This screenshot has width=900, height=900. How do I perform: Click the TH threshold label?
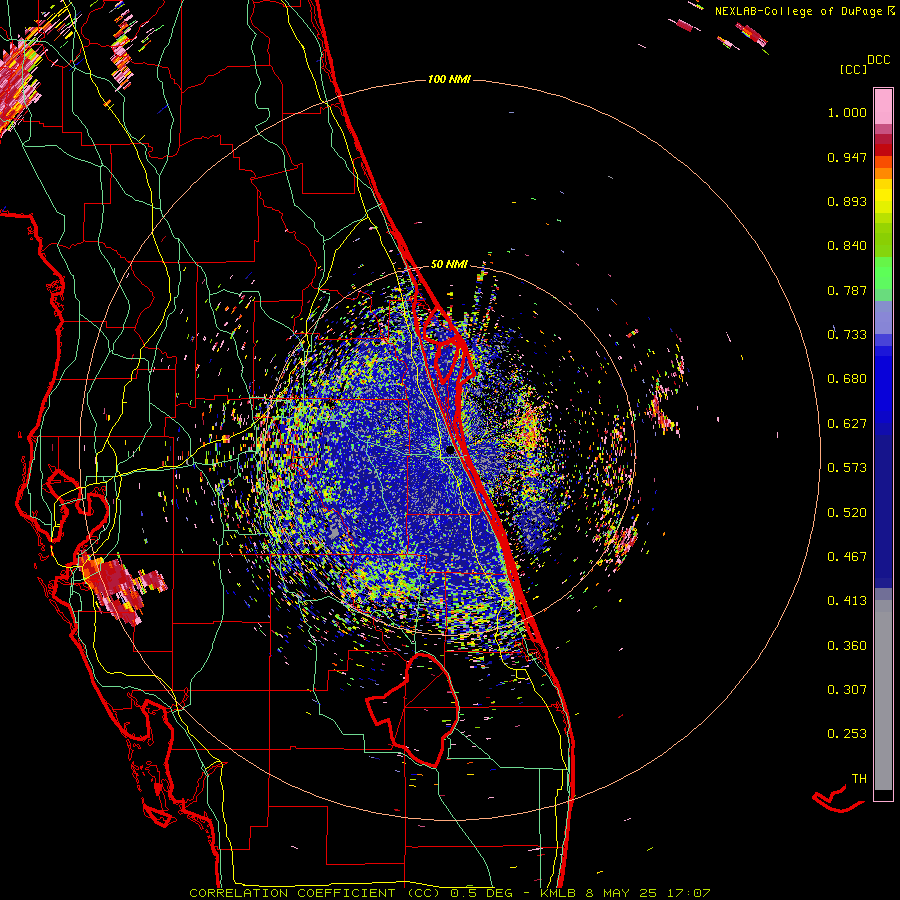(x=859, y=779)
